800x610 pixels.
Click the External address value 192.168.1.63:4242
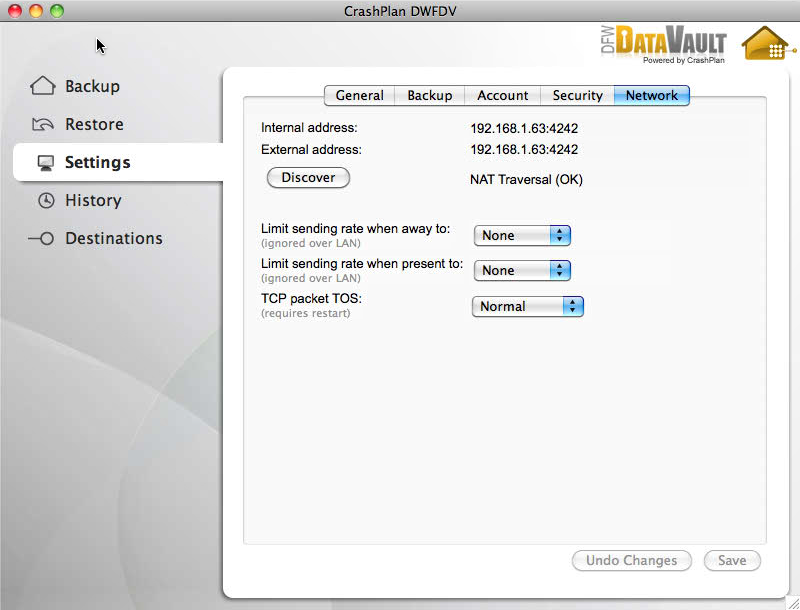(524, 149)
